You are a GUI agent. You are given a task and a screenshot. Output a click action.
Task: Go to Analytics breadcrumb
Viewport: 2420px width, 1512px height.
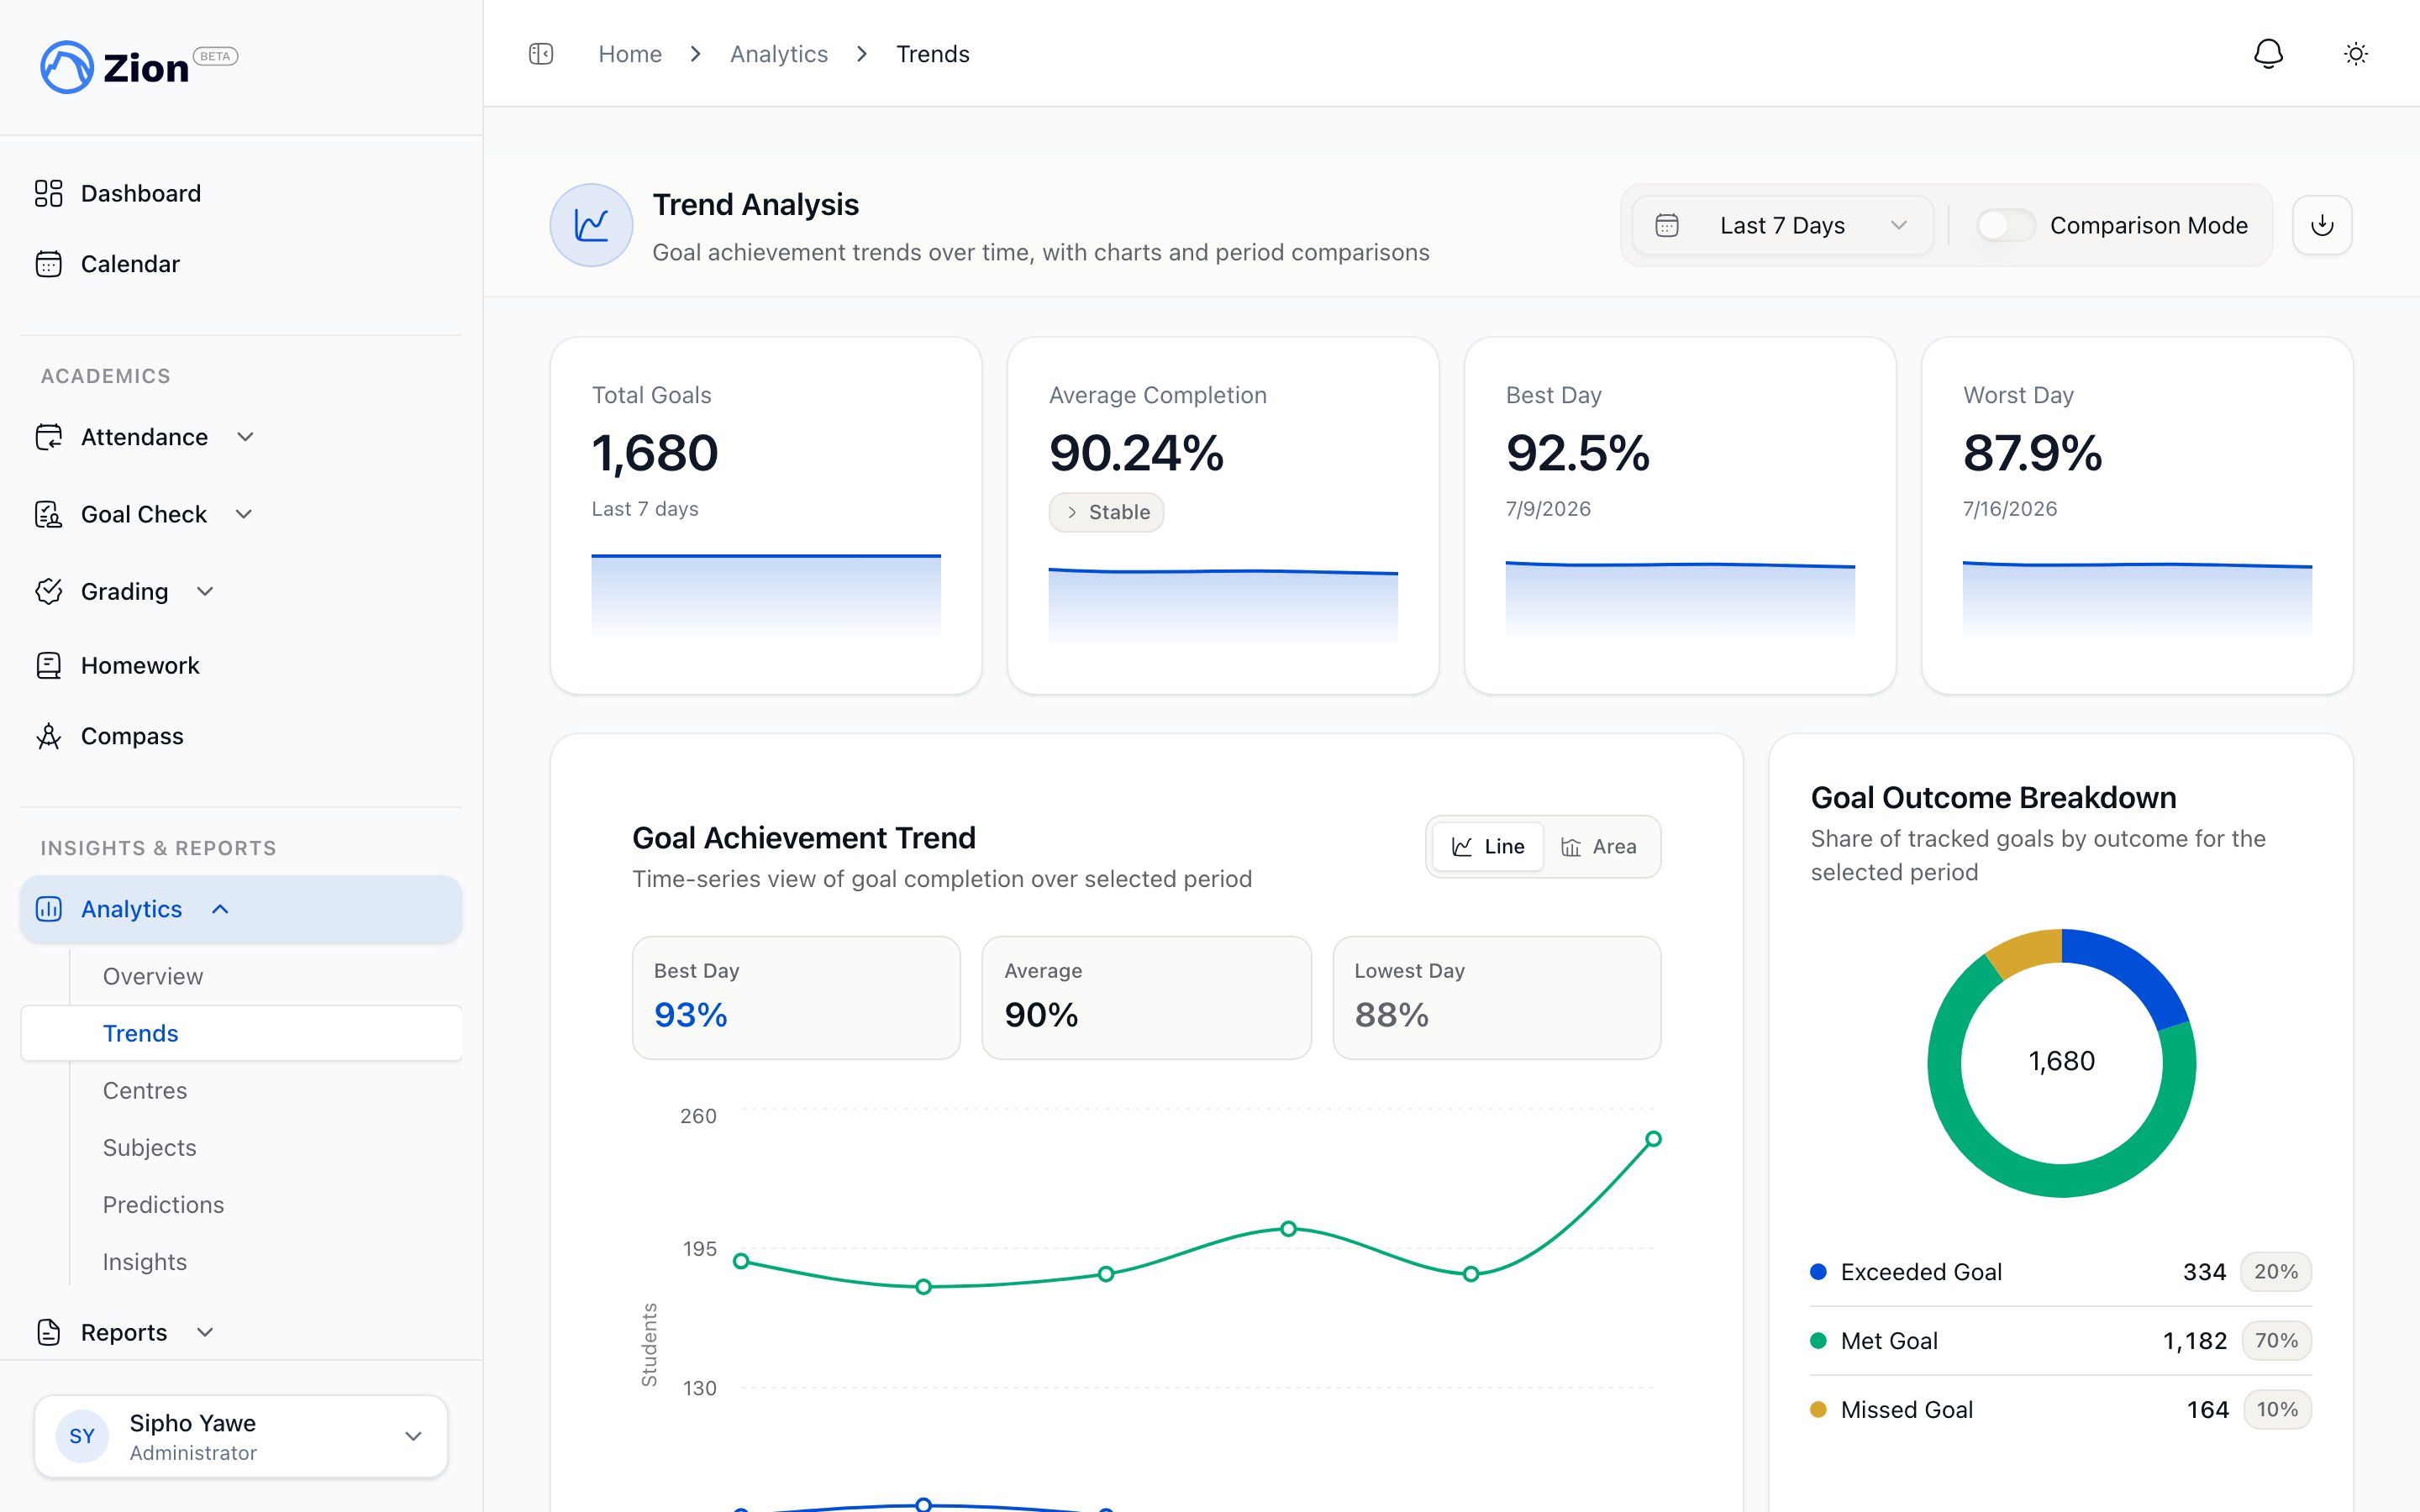[779, 54]
